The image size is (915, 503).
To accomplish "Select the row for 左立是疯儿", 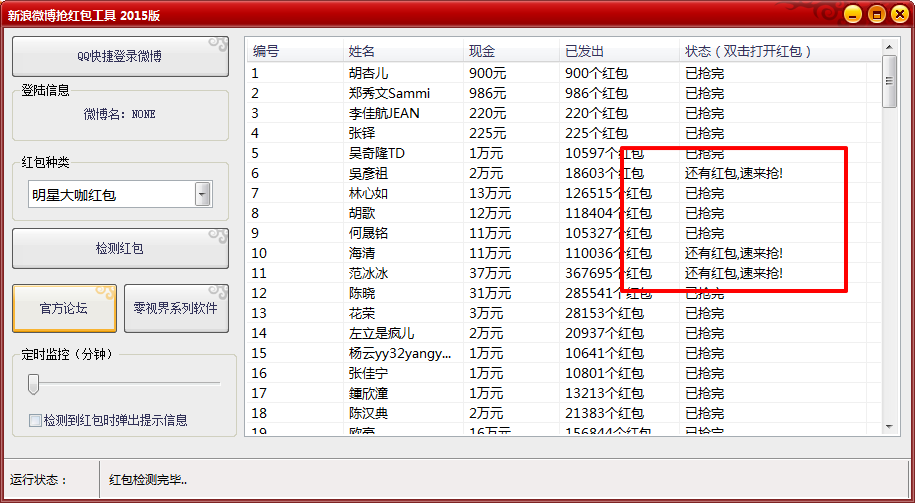I will (x=564, y=333).
